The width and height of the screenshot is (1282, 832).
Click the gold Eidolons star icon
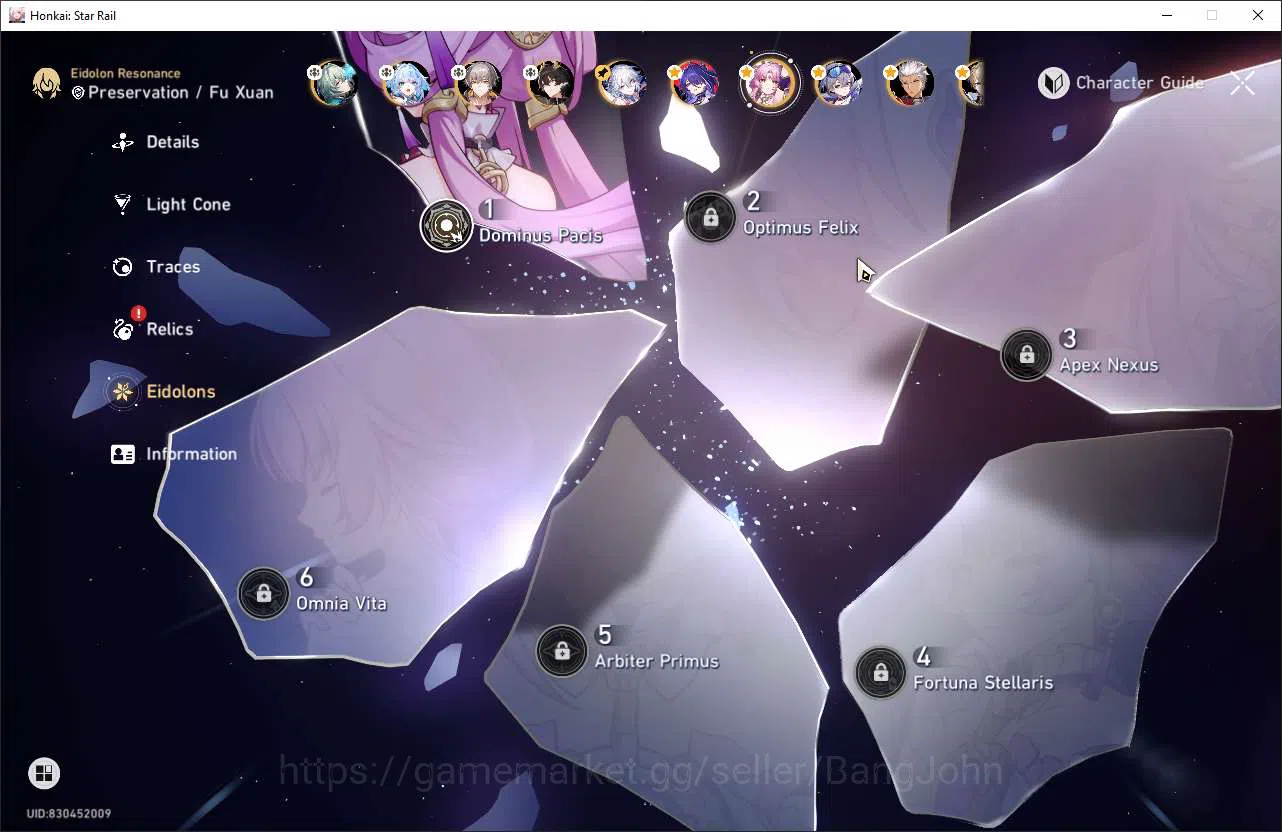click(x=123, y=391)
